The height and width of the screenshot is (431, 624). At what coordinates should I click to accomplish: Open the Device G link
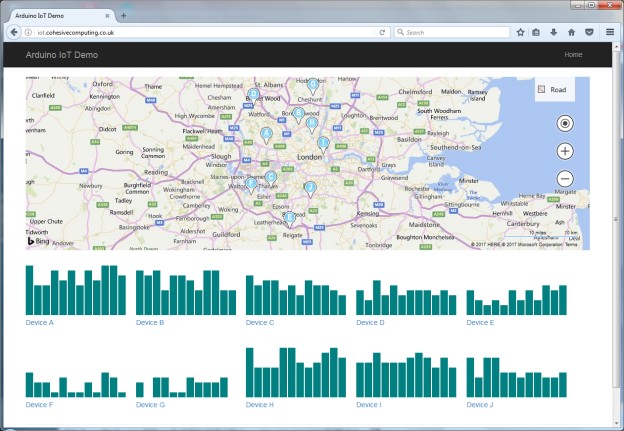point(150,405)
